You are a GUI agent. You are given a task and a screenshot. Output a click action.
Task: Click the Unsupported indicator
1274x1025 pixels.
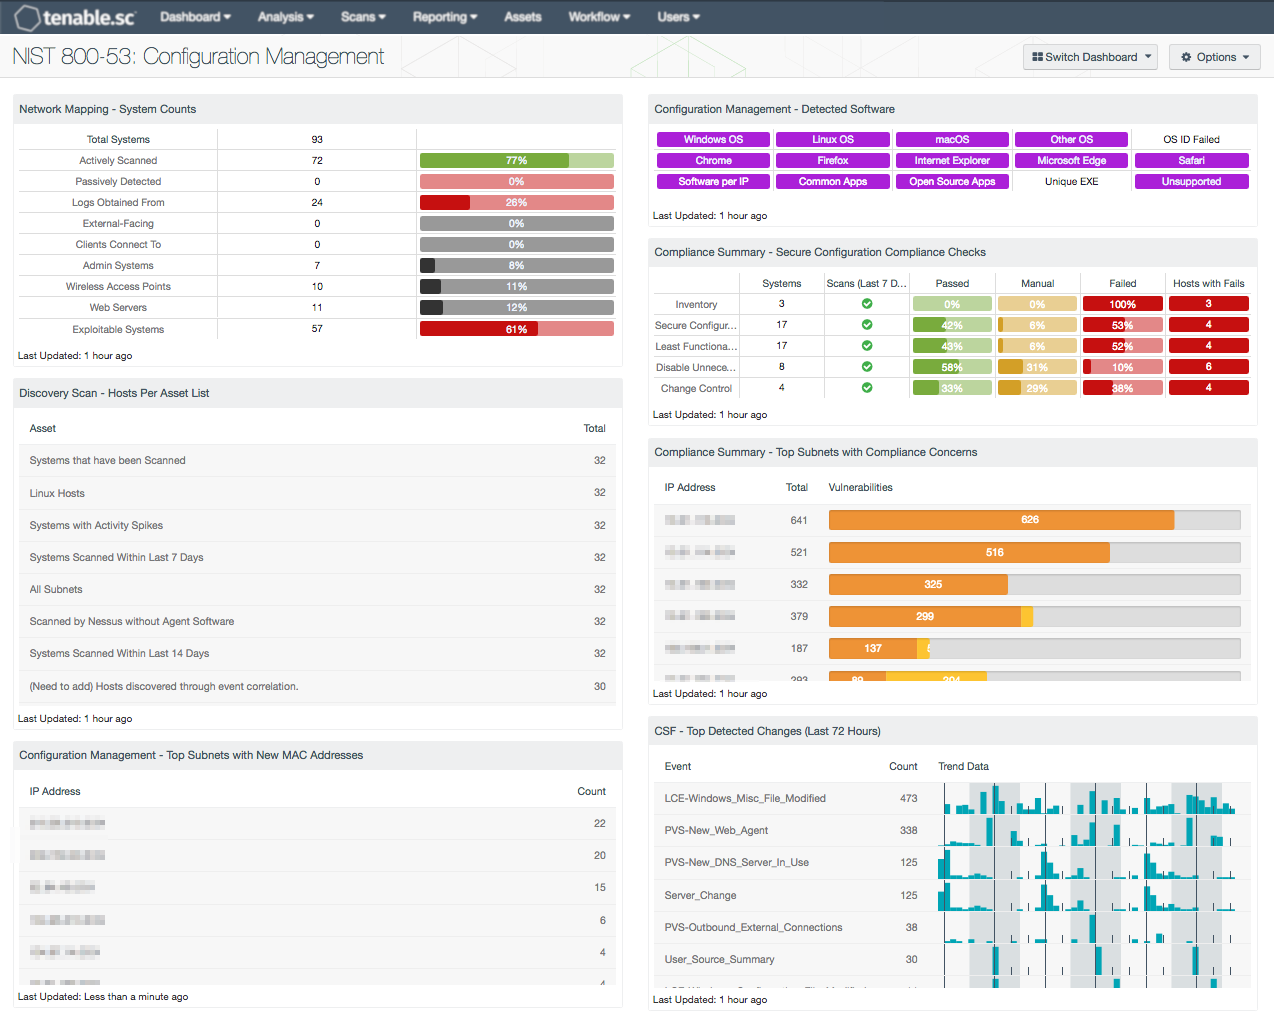tap(1191, 182)
